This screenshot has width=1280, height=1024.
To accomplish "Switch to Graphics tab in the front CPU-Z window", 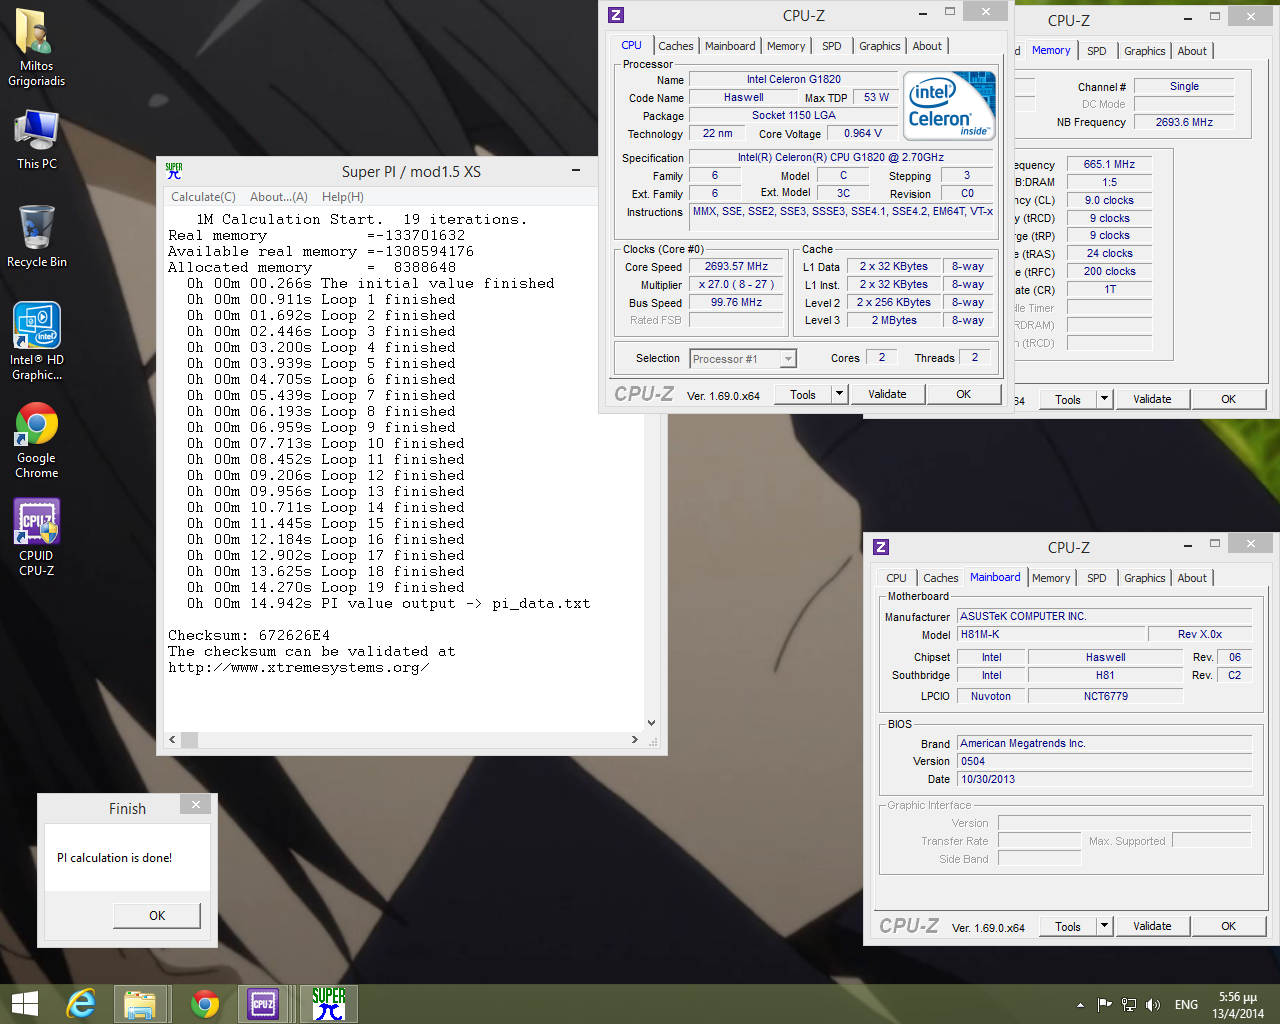I will coord(880,46).
